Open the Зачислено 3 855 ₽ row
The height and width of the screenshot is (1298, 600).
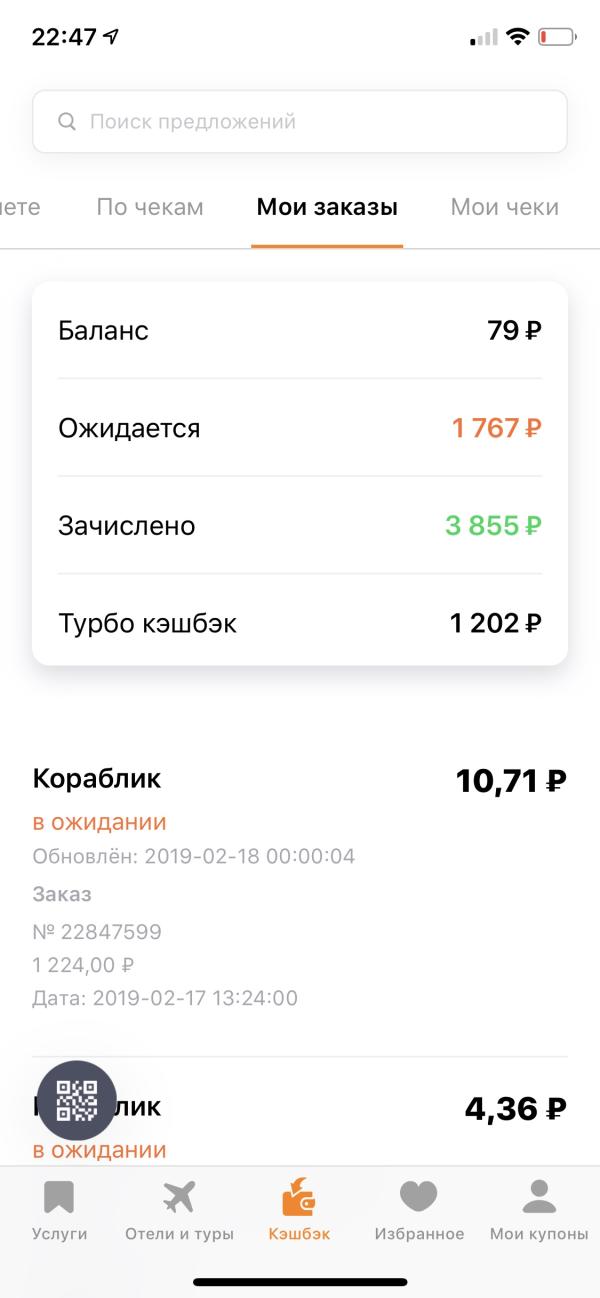(x=300, y=525)
